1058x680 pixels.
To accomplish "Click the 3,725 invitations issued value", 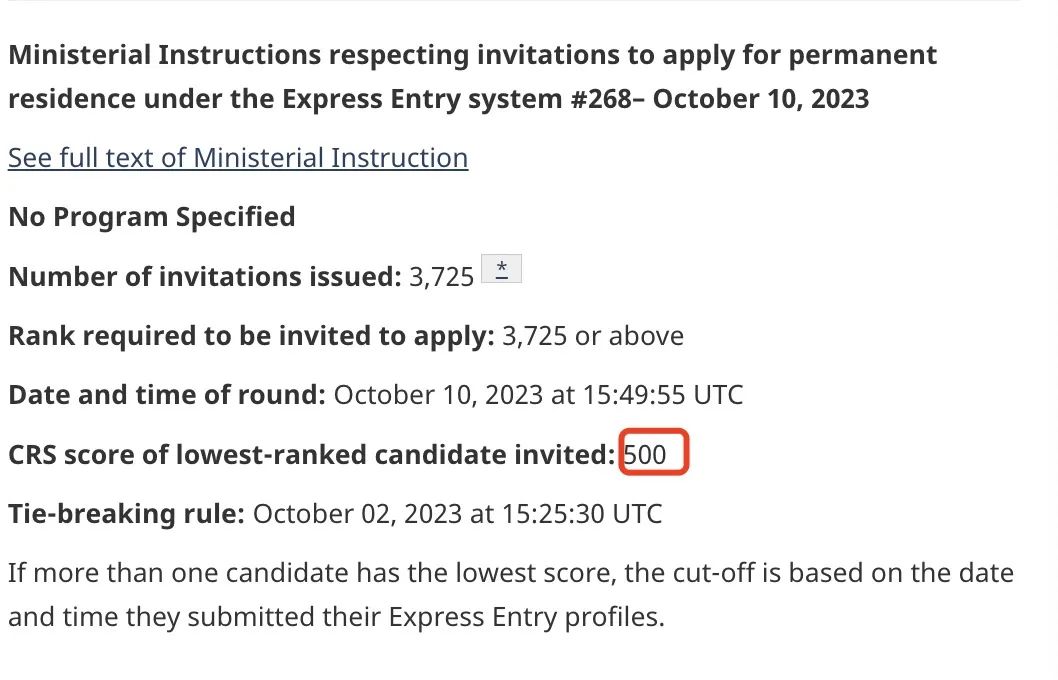I will coord(441,277).
